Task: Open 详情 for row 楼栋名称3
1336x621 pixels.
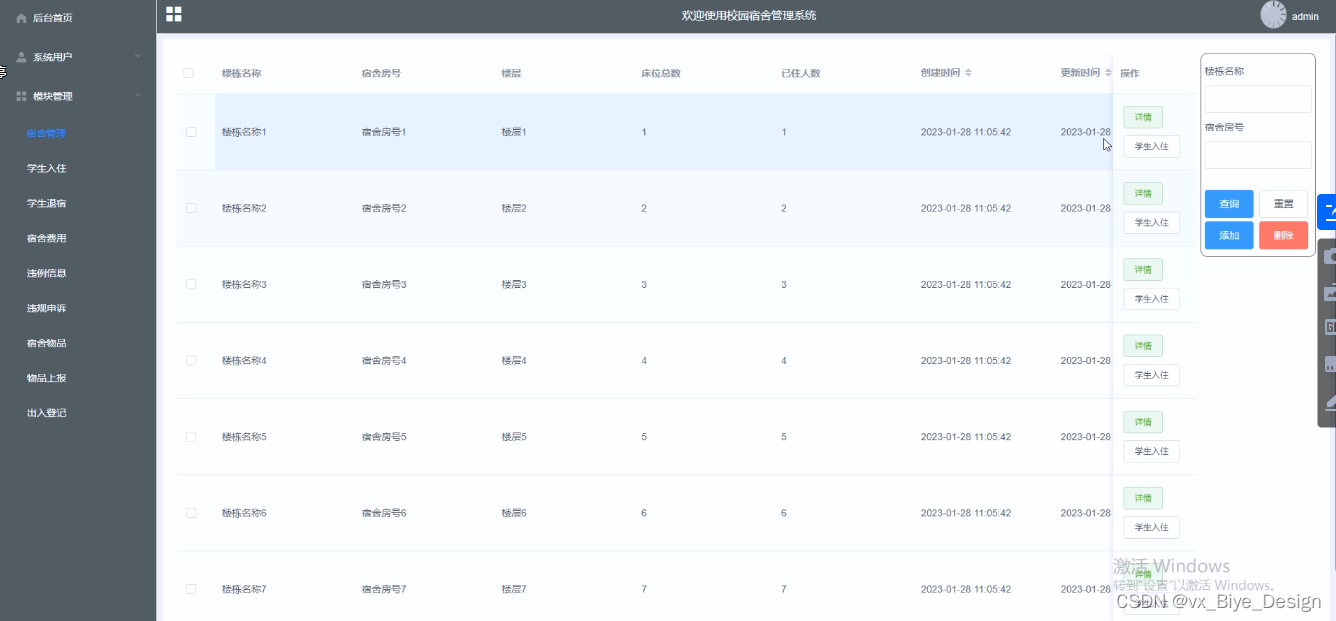Action: point(1143,269)
